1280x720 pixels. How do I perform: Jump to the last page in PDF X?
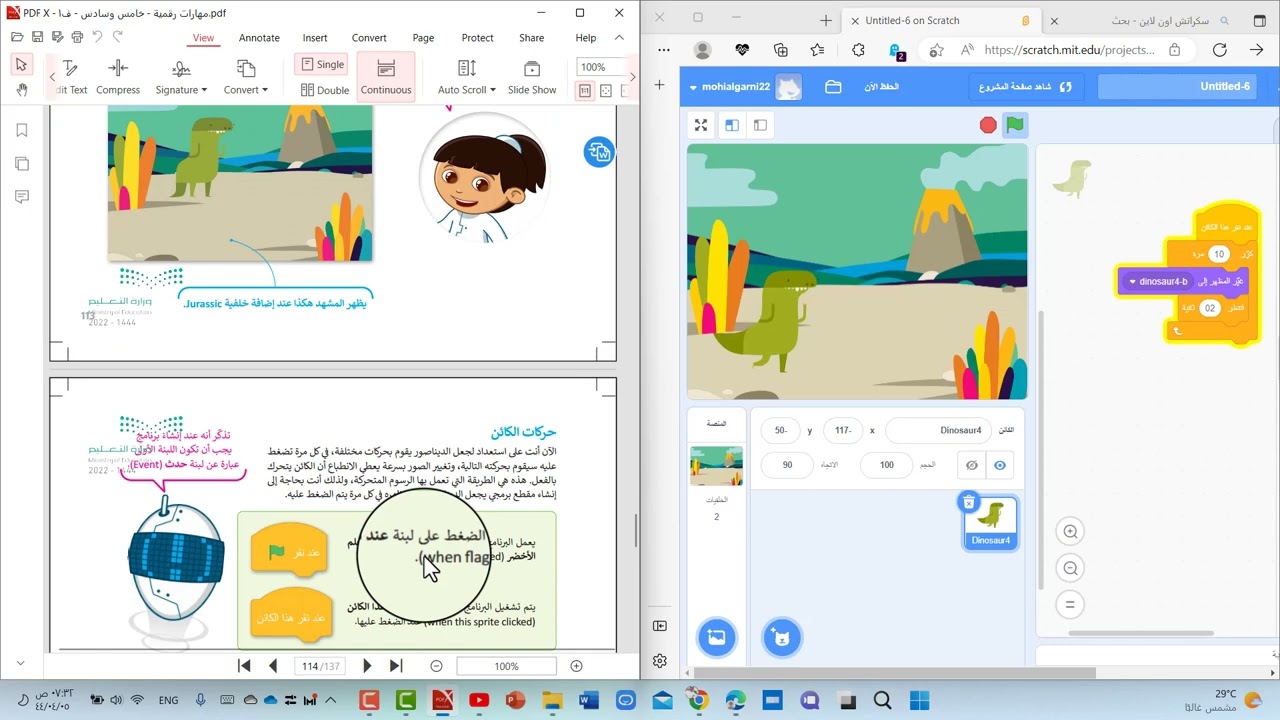[x=395, y=666]
